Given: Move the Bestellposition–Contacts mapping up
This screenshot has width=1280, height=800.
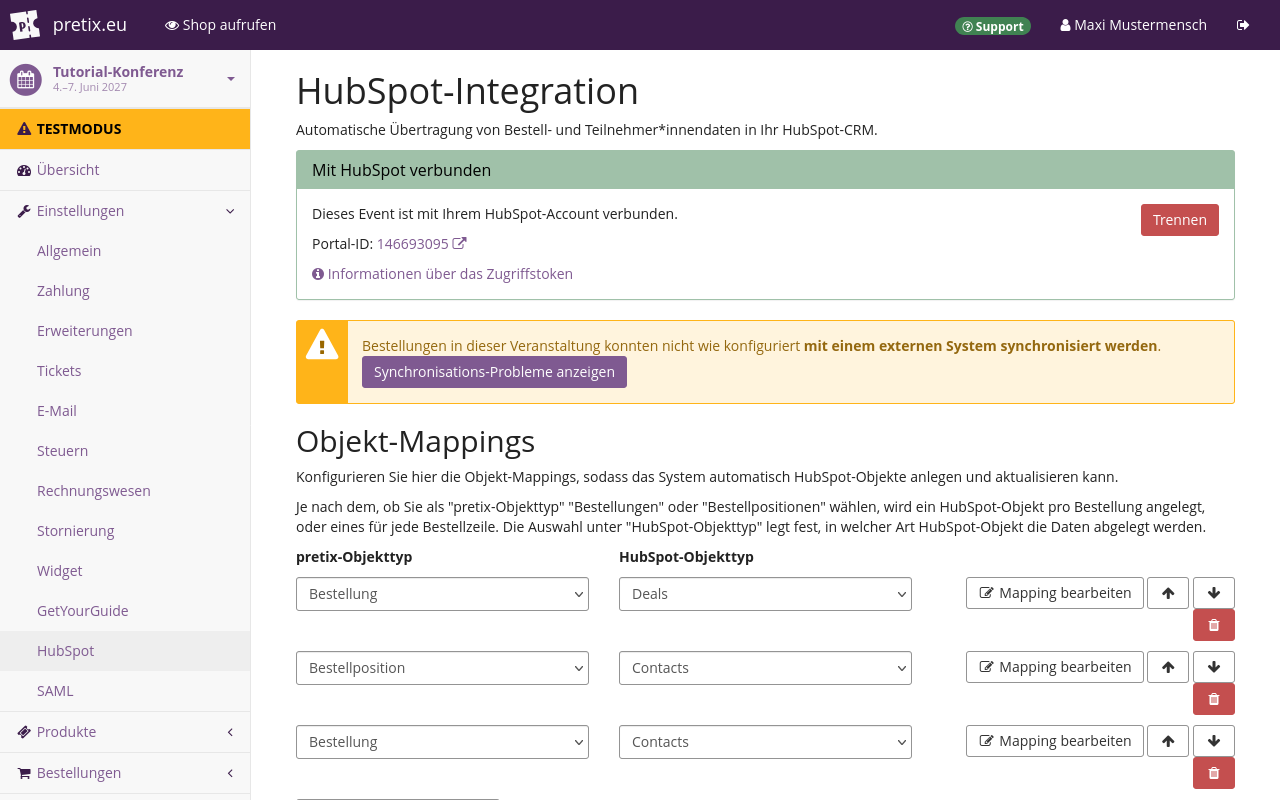Looking at the screenshot, I should pyautogui.click(x=1168, y=667).
